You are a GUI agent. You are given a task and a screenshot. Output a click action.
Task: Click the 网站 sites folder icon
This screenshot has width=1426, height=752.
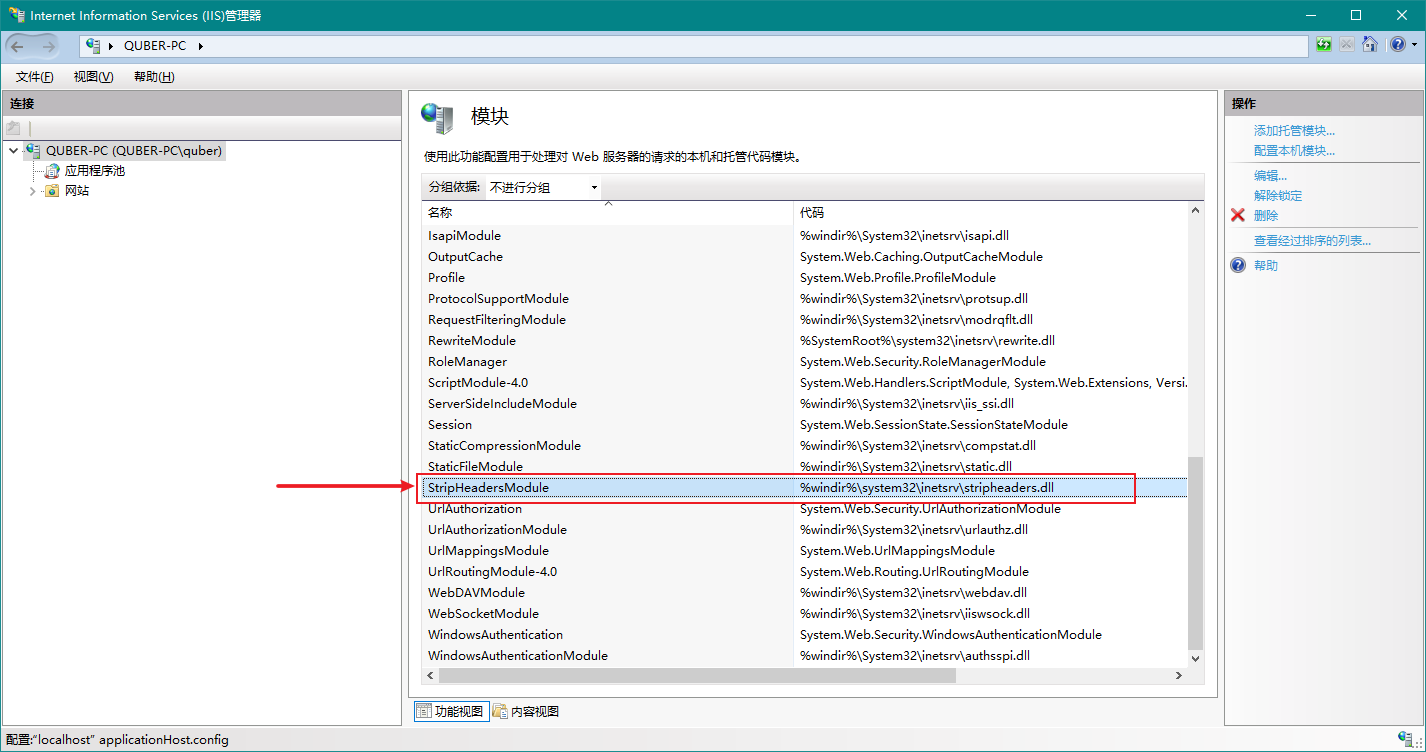52,191
